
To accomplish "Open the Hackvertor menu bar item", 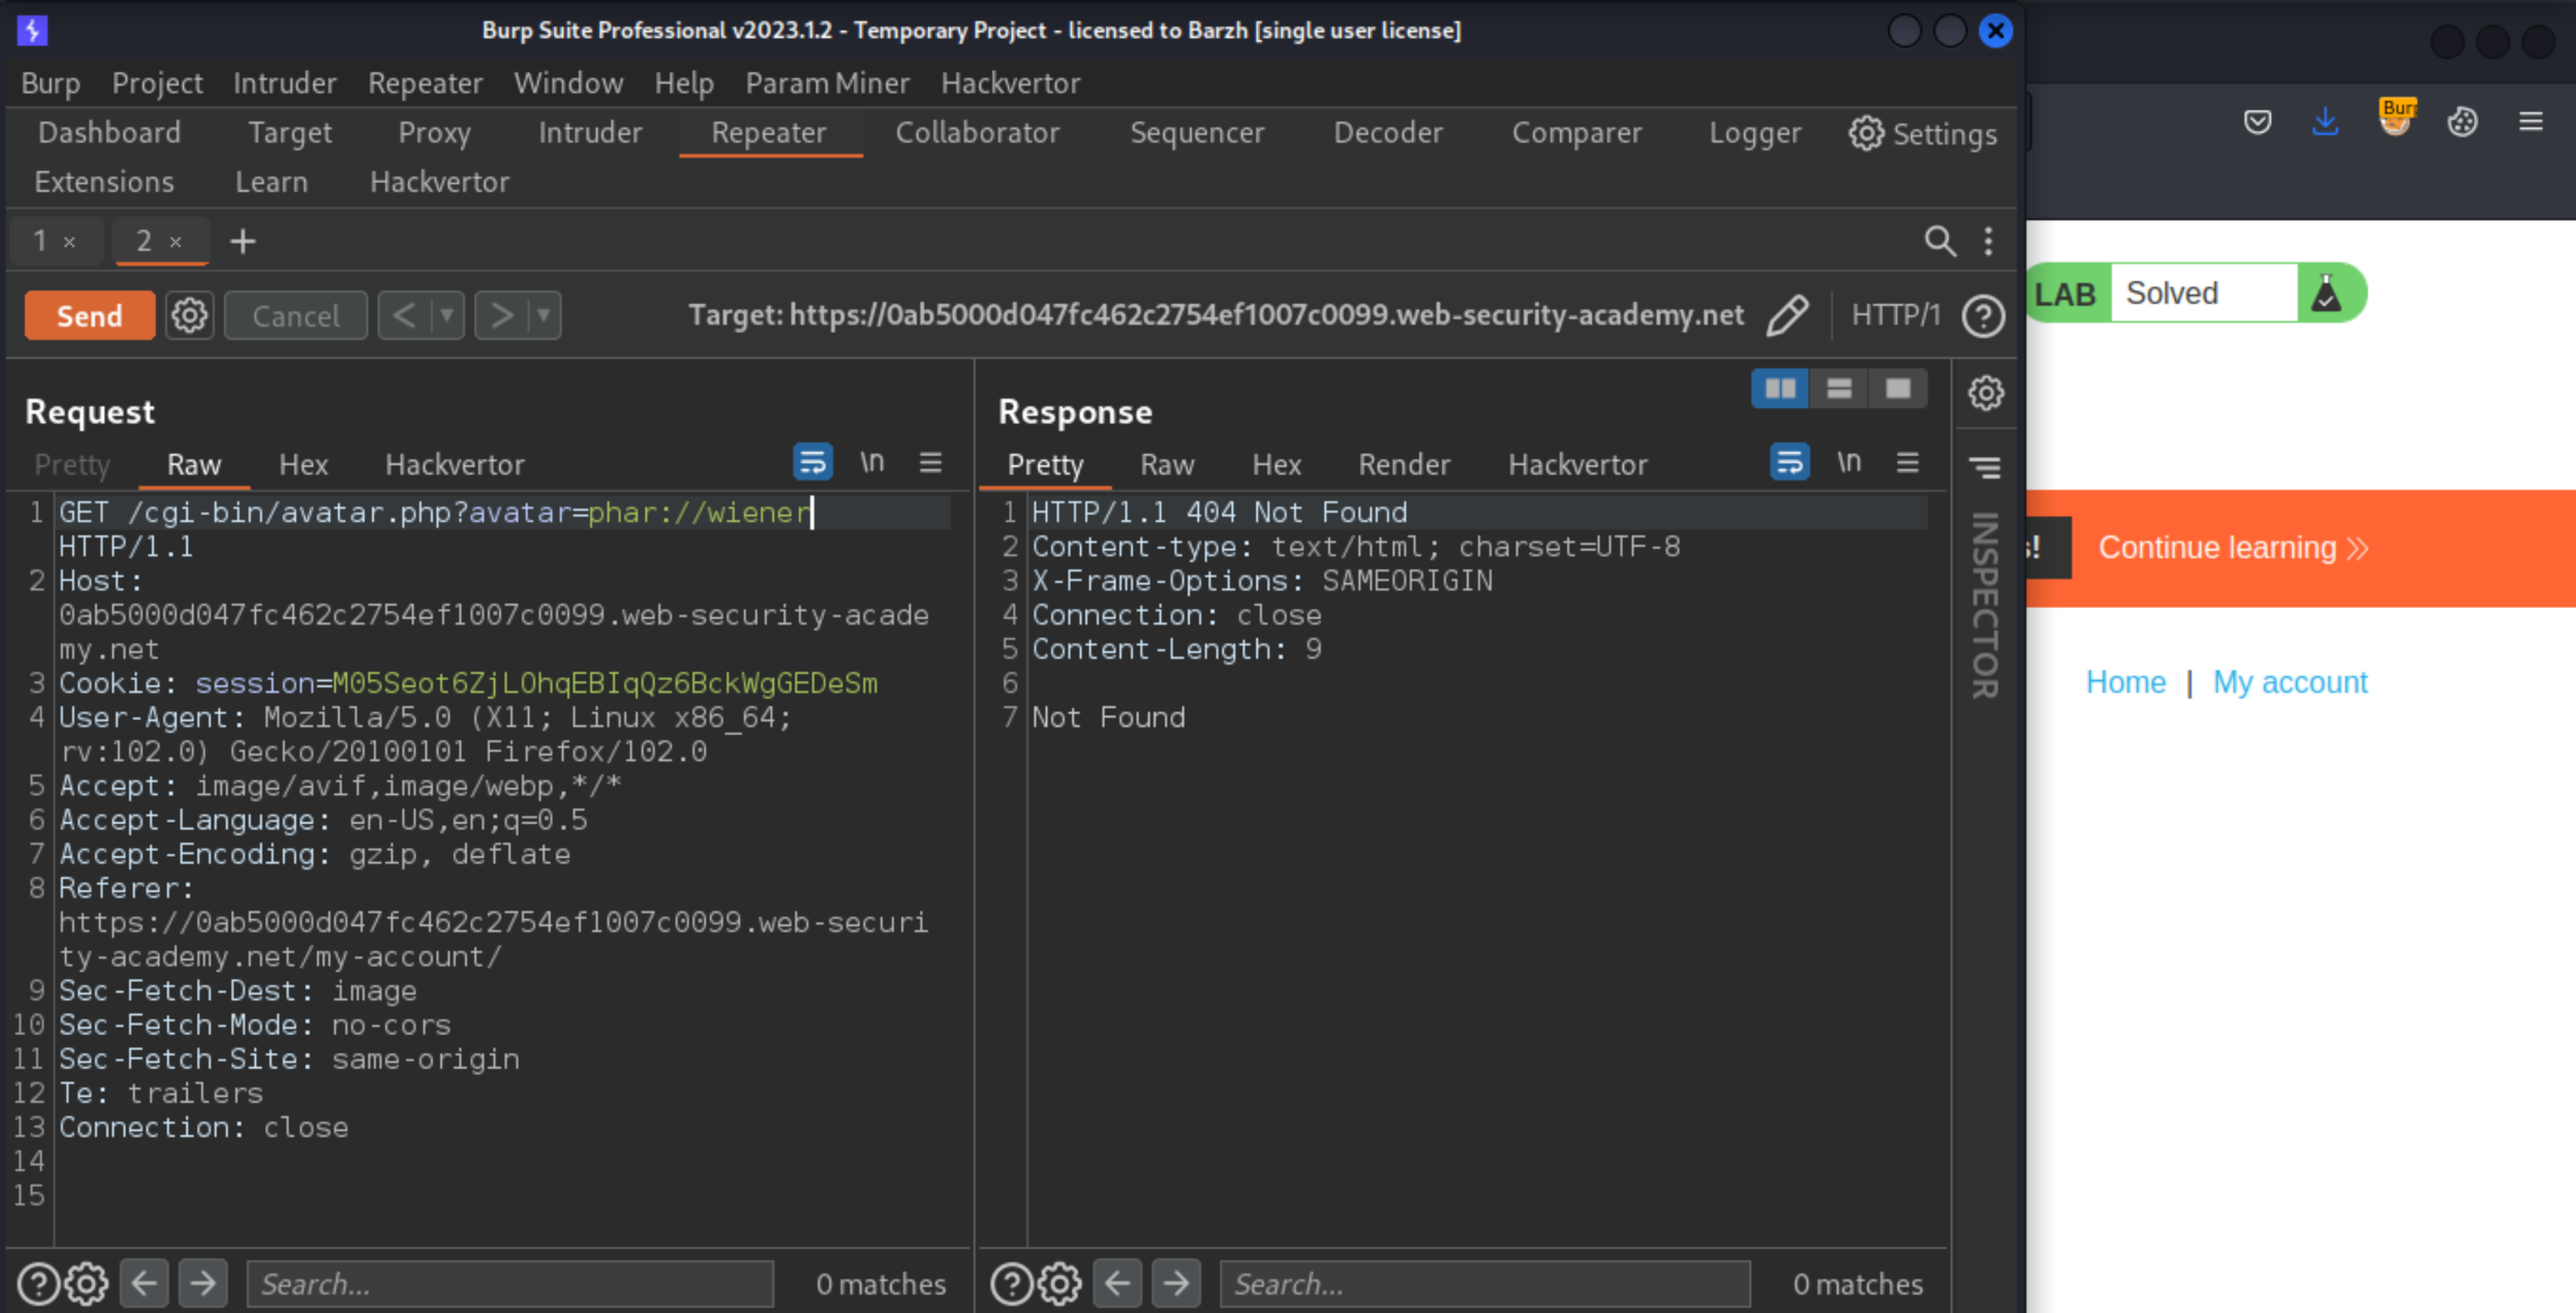I will [x=1010, y=83].
